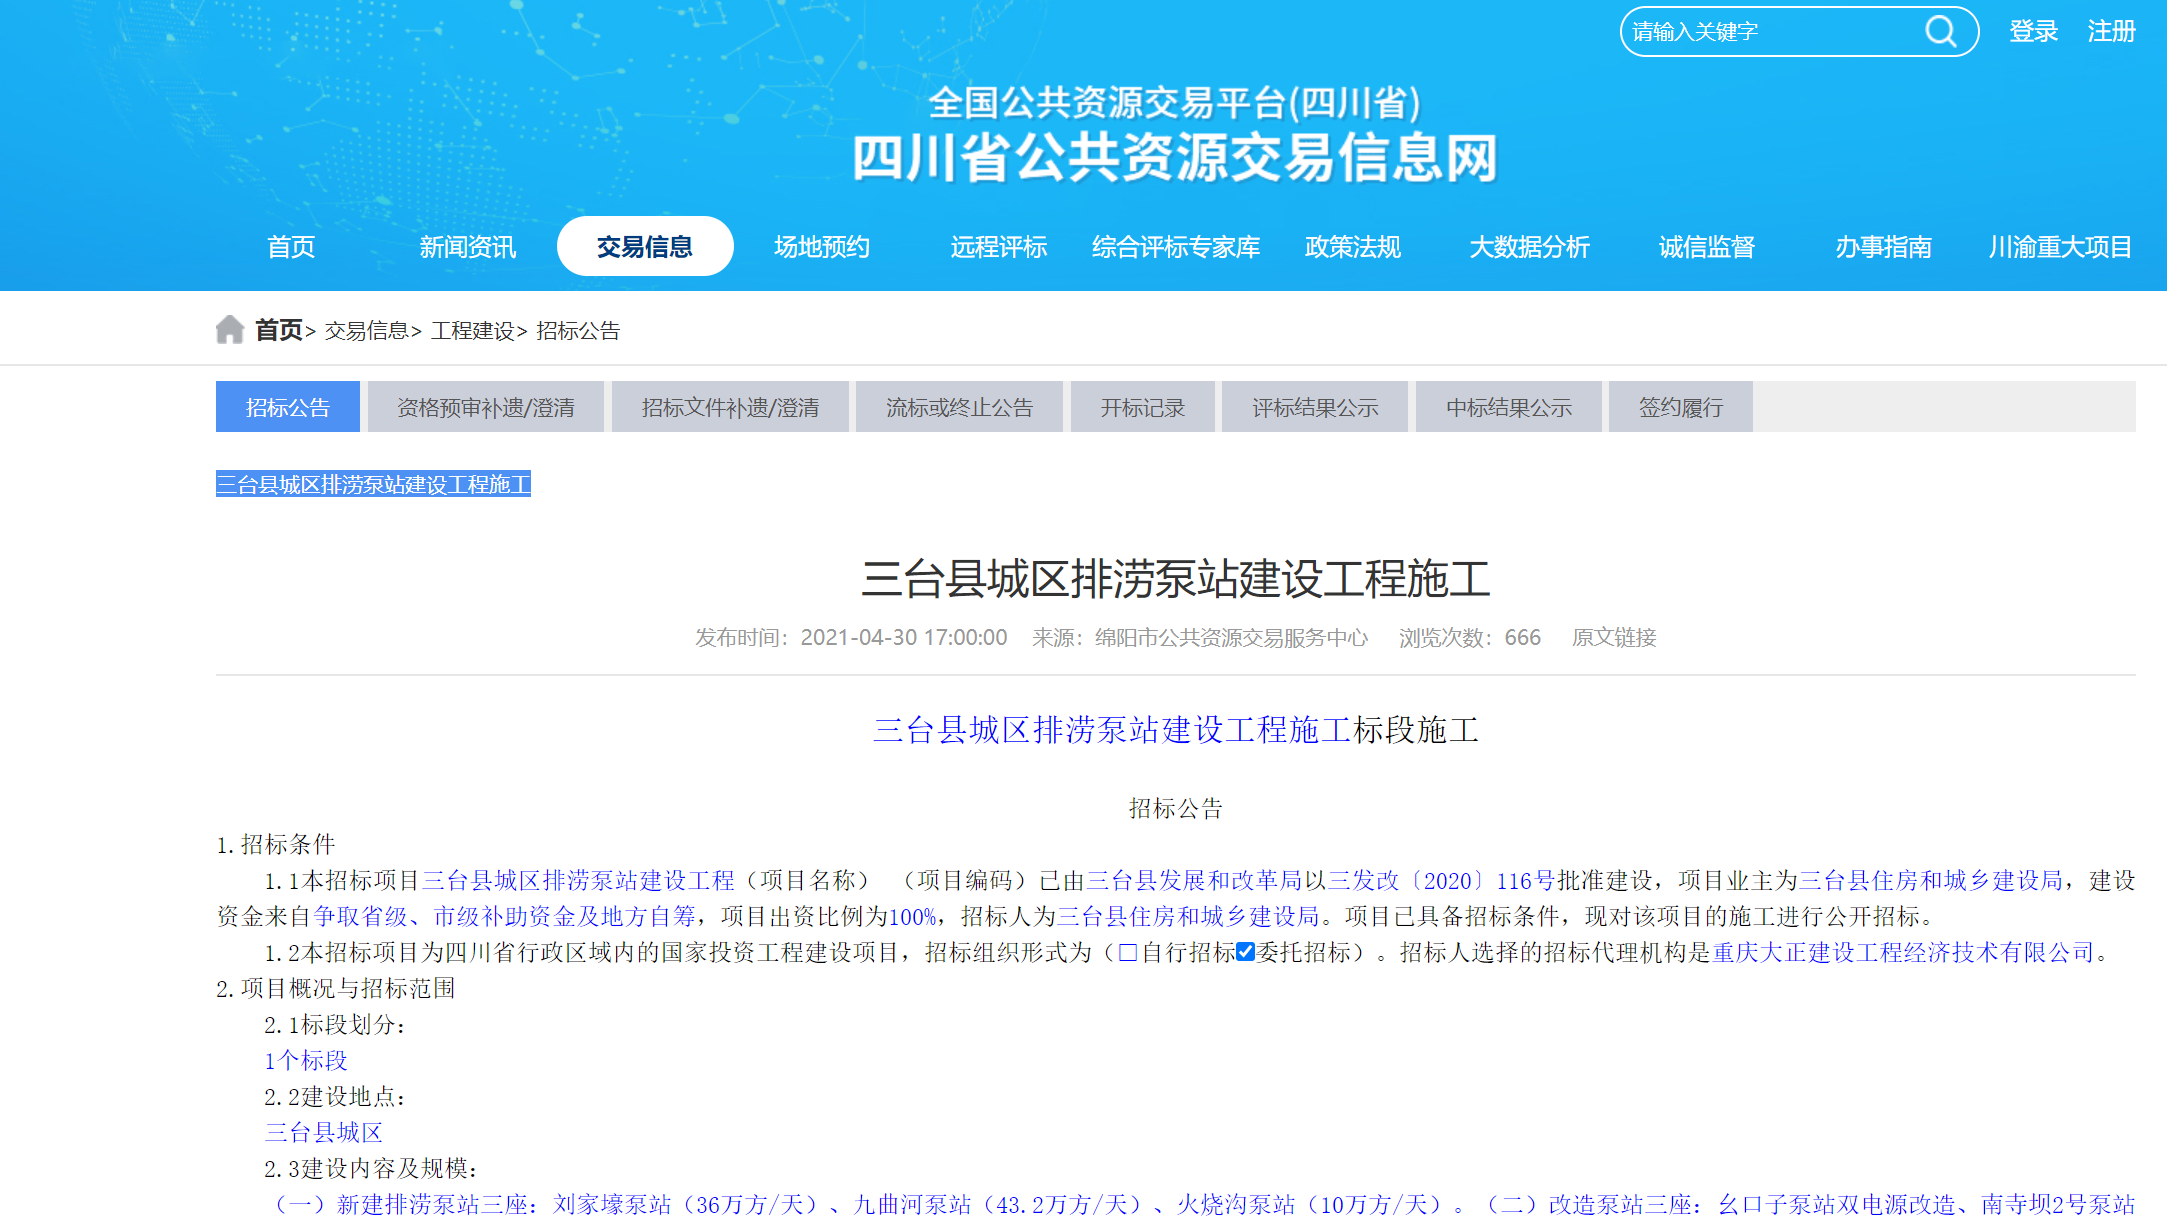Click centered 招标公告 heading in document
The image size is (2167, 1226).
tap(1176, 808)
